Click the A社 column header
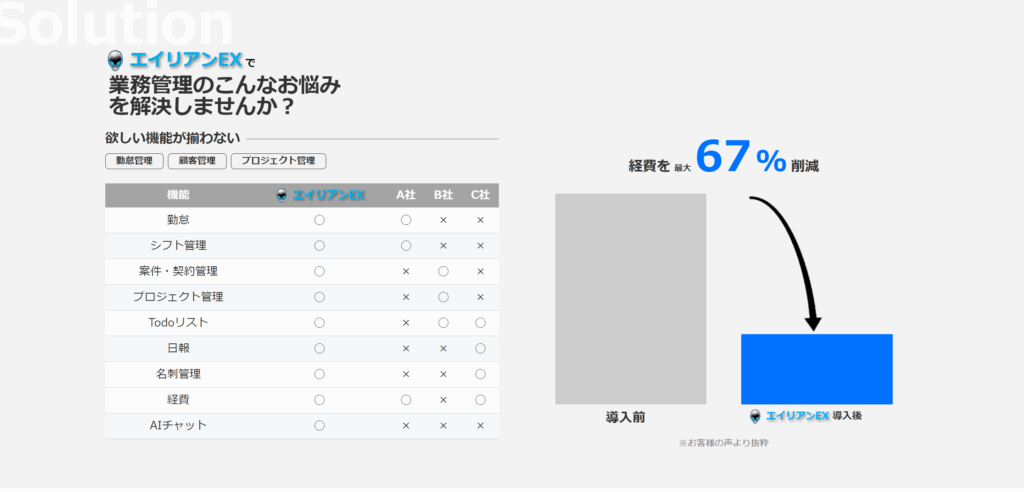Viewport: 1024px width, 492px height. pos(406,195)
